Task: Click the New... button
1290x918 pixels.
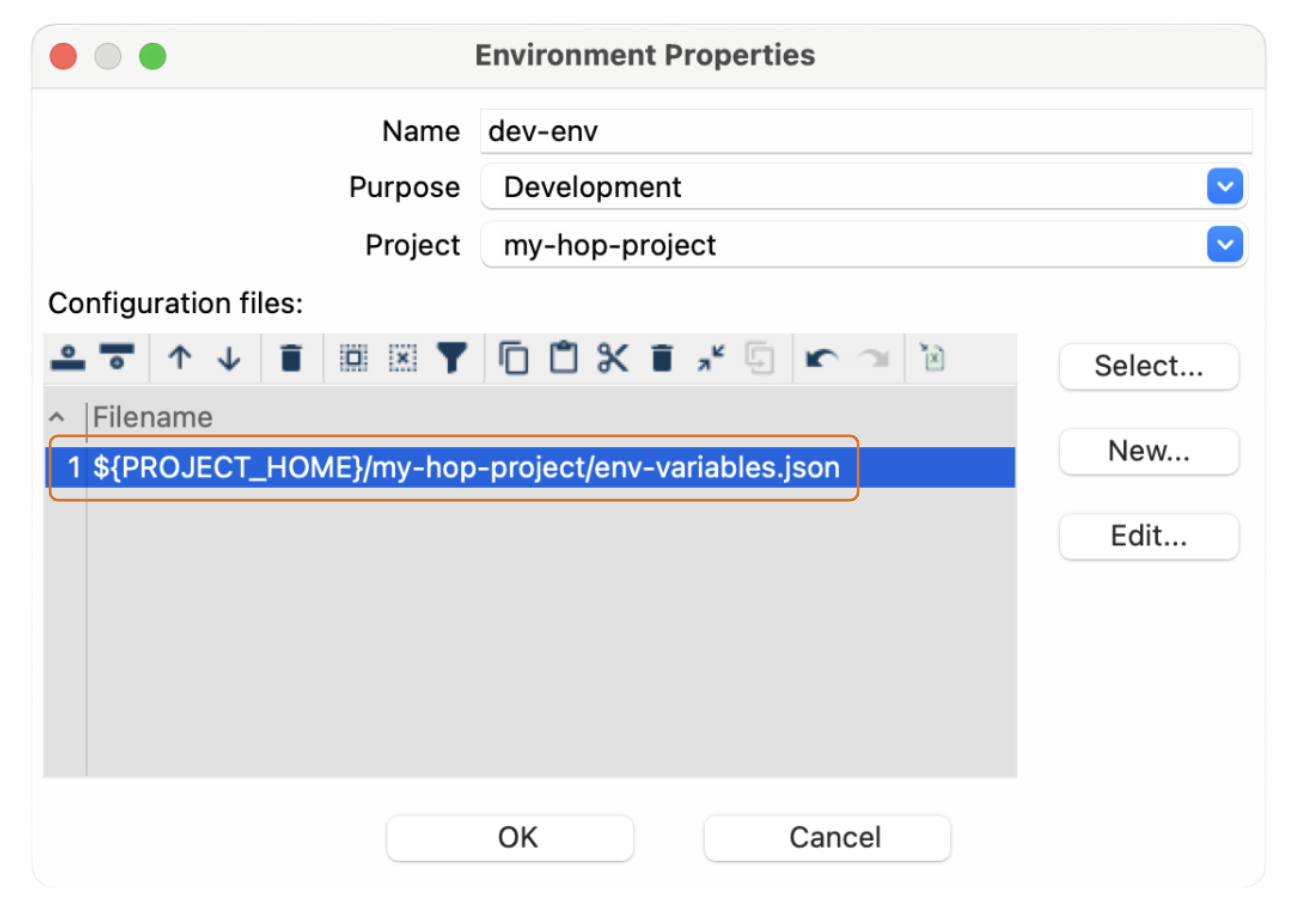Action: click(x=1149, y=451)
